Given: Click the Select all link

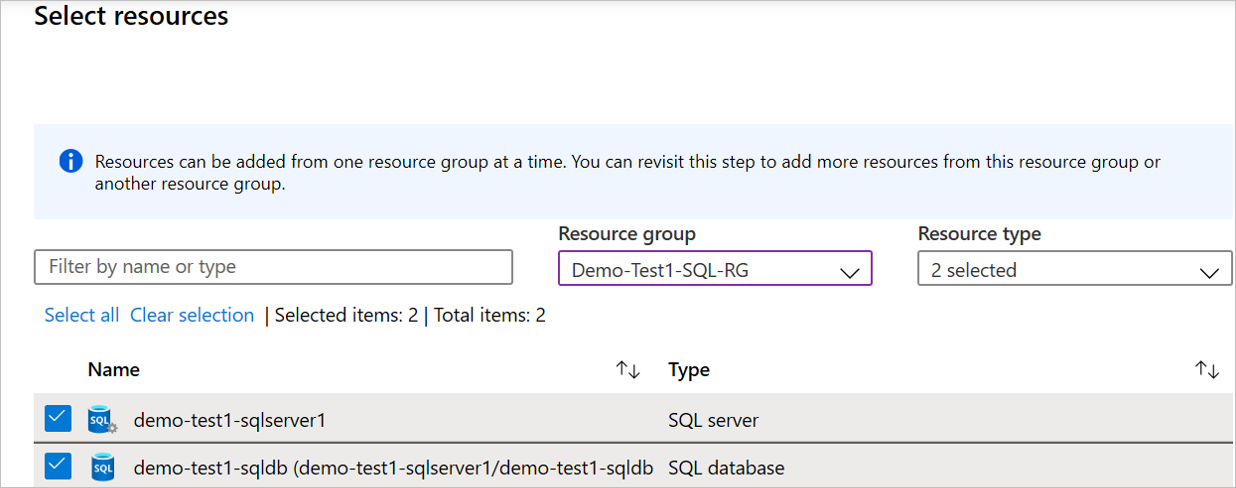Looking at the screenshot, I should pyautogui.click(x=82, y=315).
